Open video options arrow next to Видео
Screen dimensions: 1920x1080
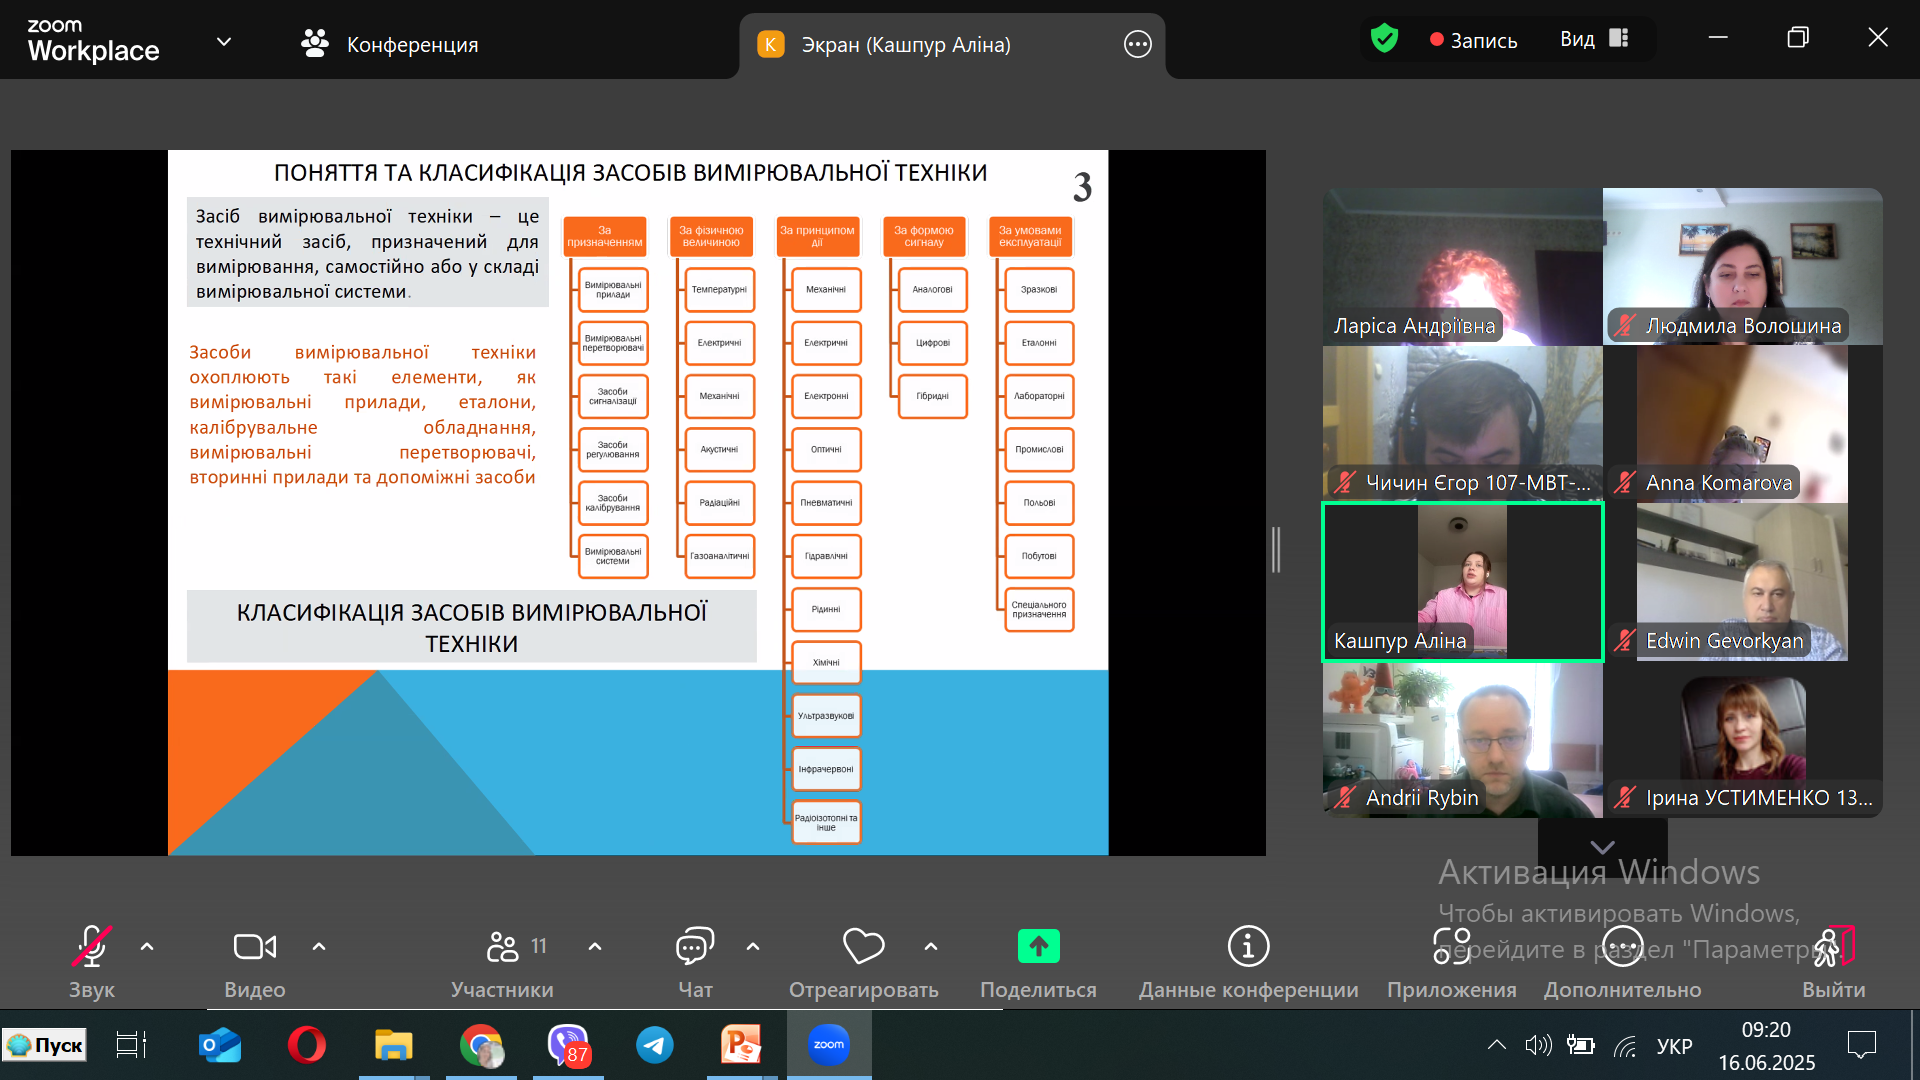point(319,946)
